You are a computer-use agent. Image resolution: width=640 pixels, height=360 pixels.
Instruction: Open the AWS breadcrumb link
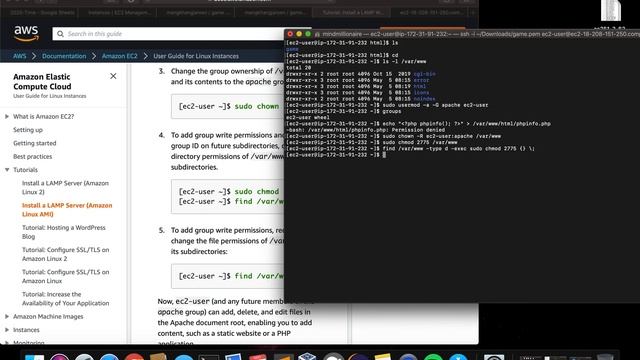20,56
